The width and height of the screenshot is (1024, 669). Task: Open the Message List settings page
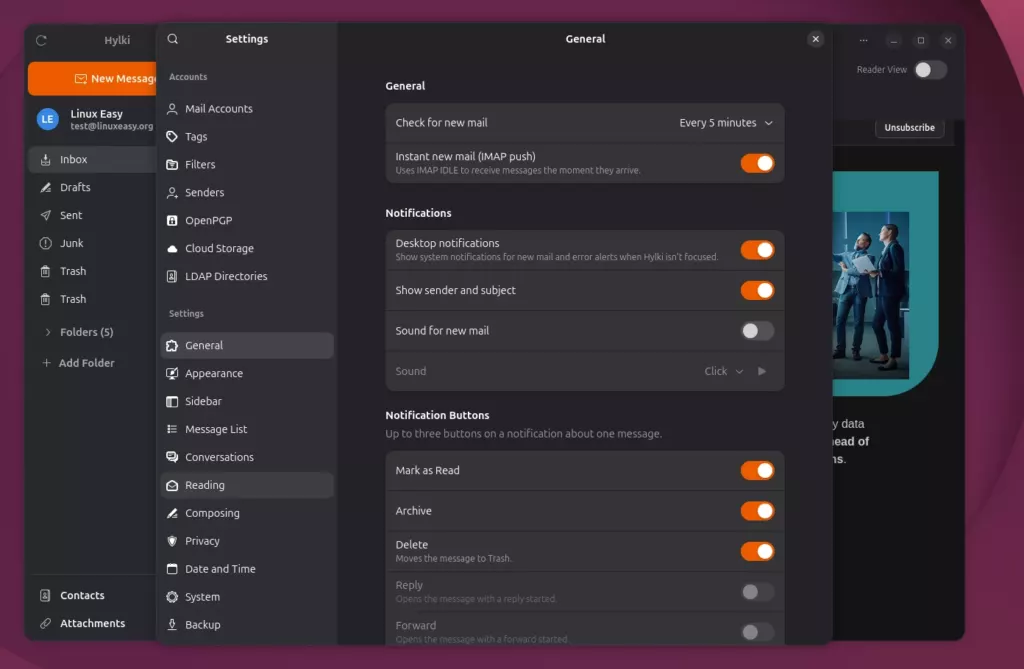point(247,429)
